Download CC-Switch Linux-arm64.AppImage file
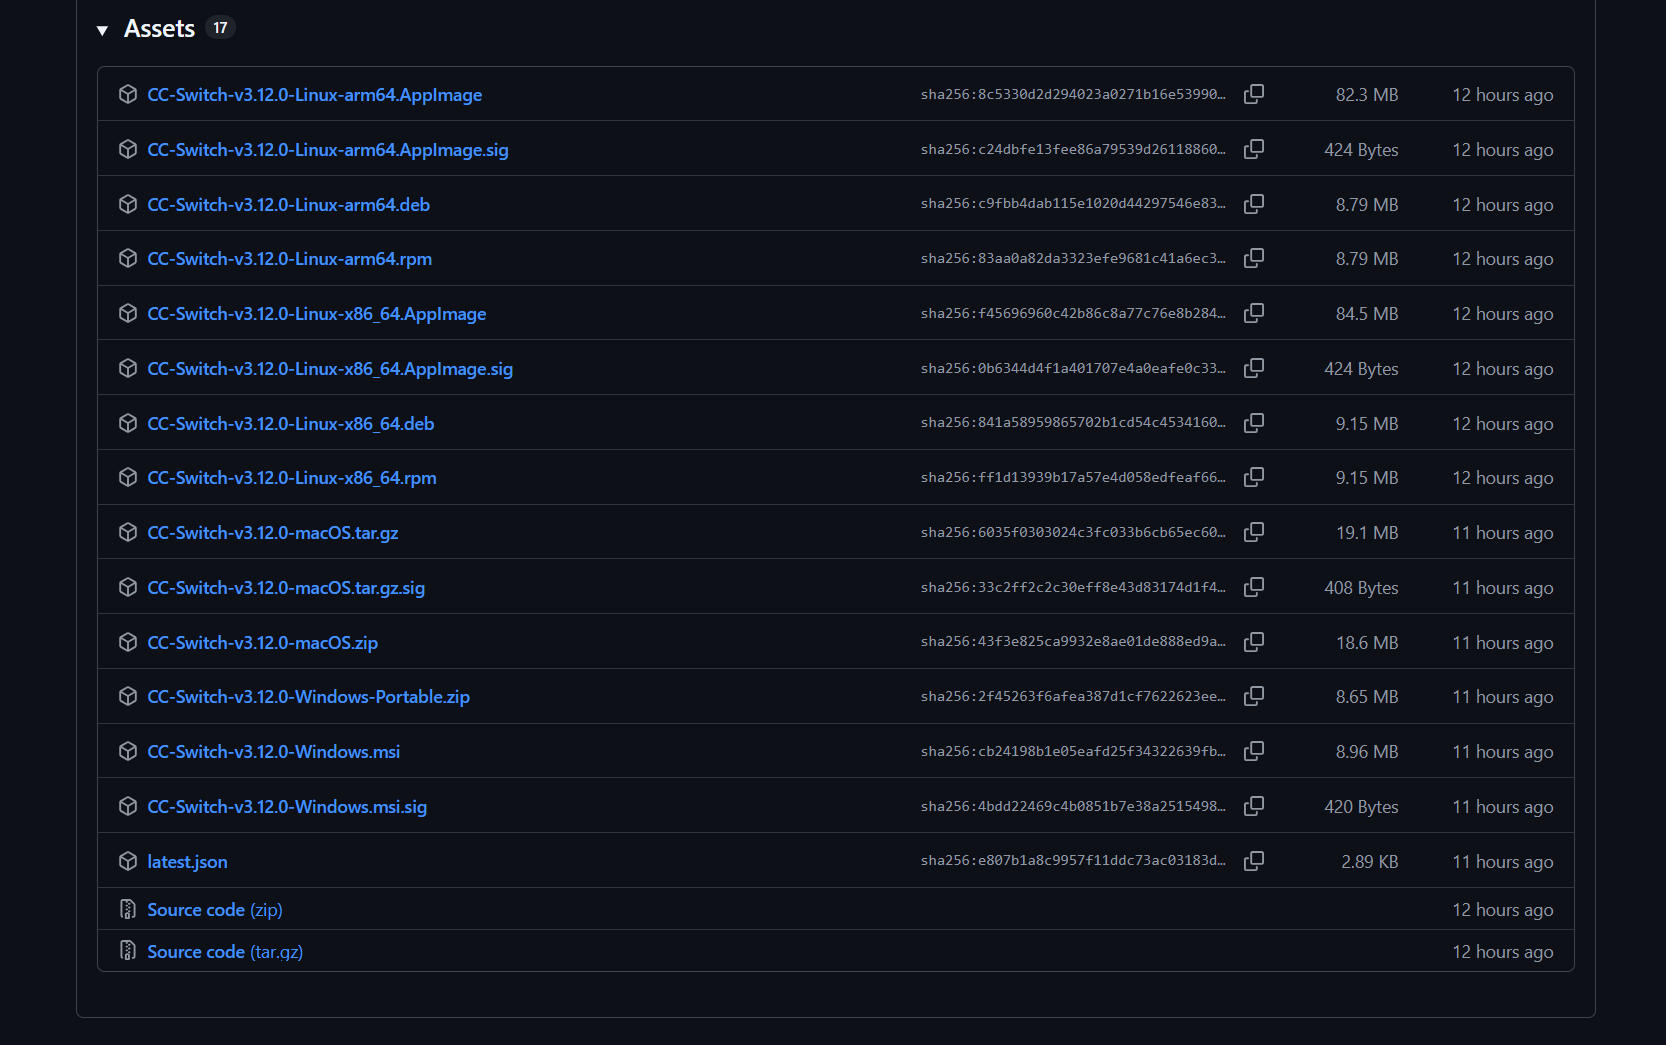 (314, 95)
